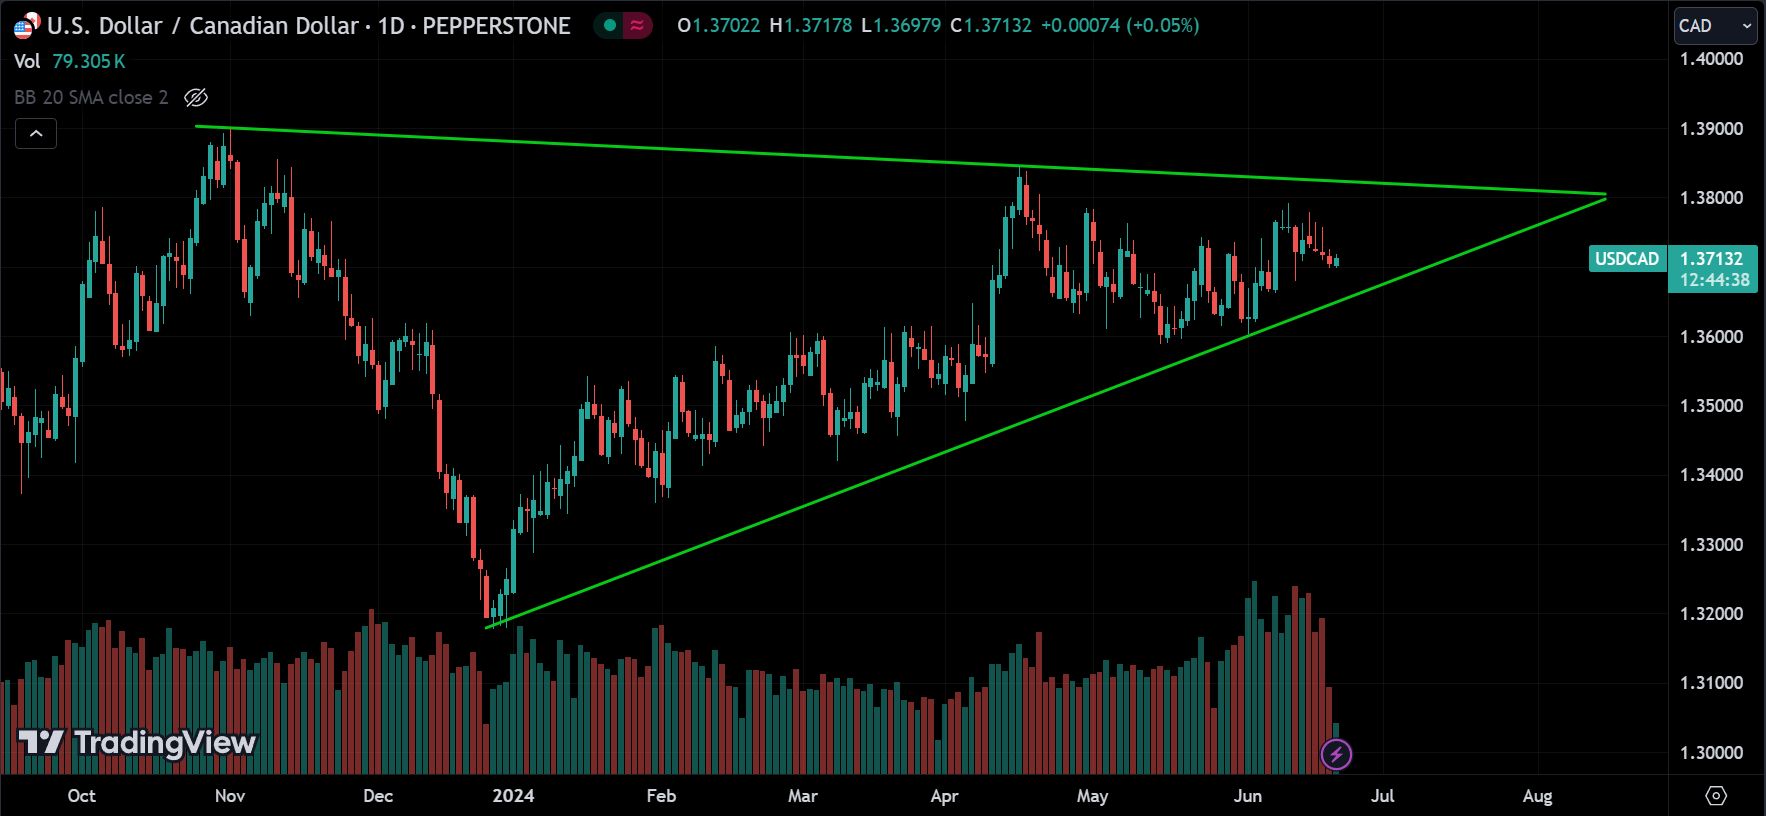Open chart settings gear icon at bottom right
This screenshot has height=816, width=1766.
click(1716, 796)
